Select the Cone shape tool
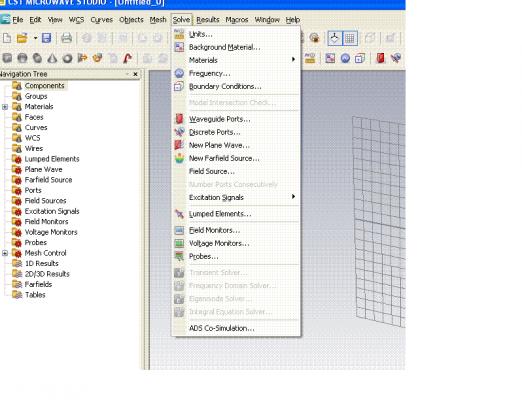This screenshot has width=522, height=400. (52, 58)
